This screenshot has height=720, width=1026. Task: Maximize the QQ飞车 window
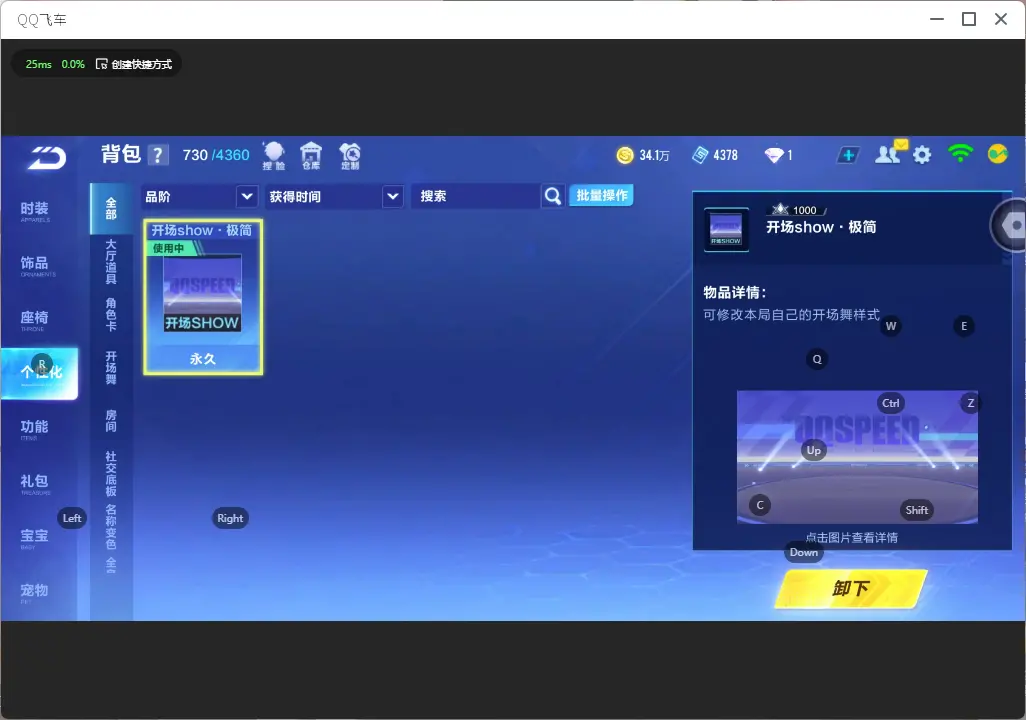[x=969, y=19]
